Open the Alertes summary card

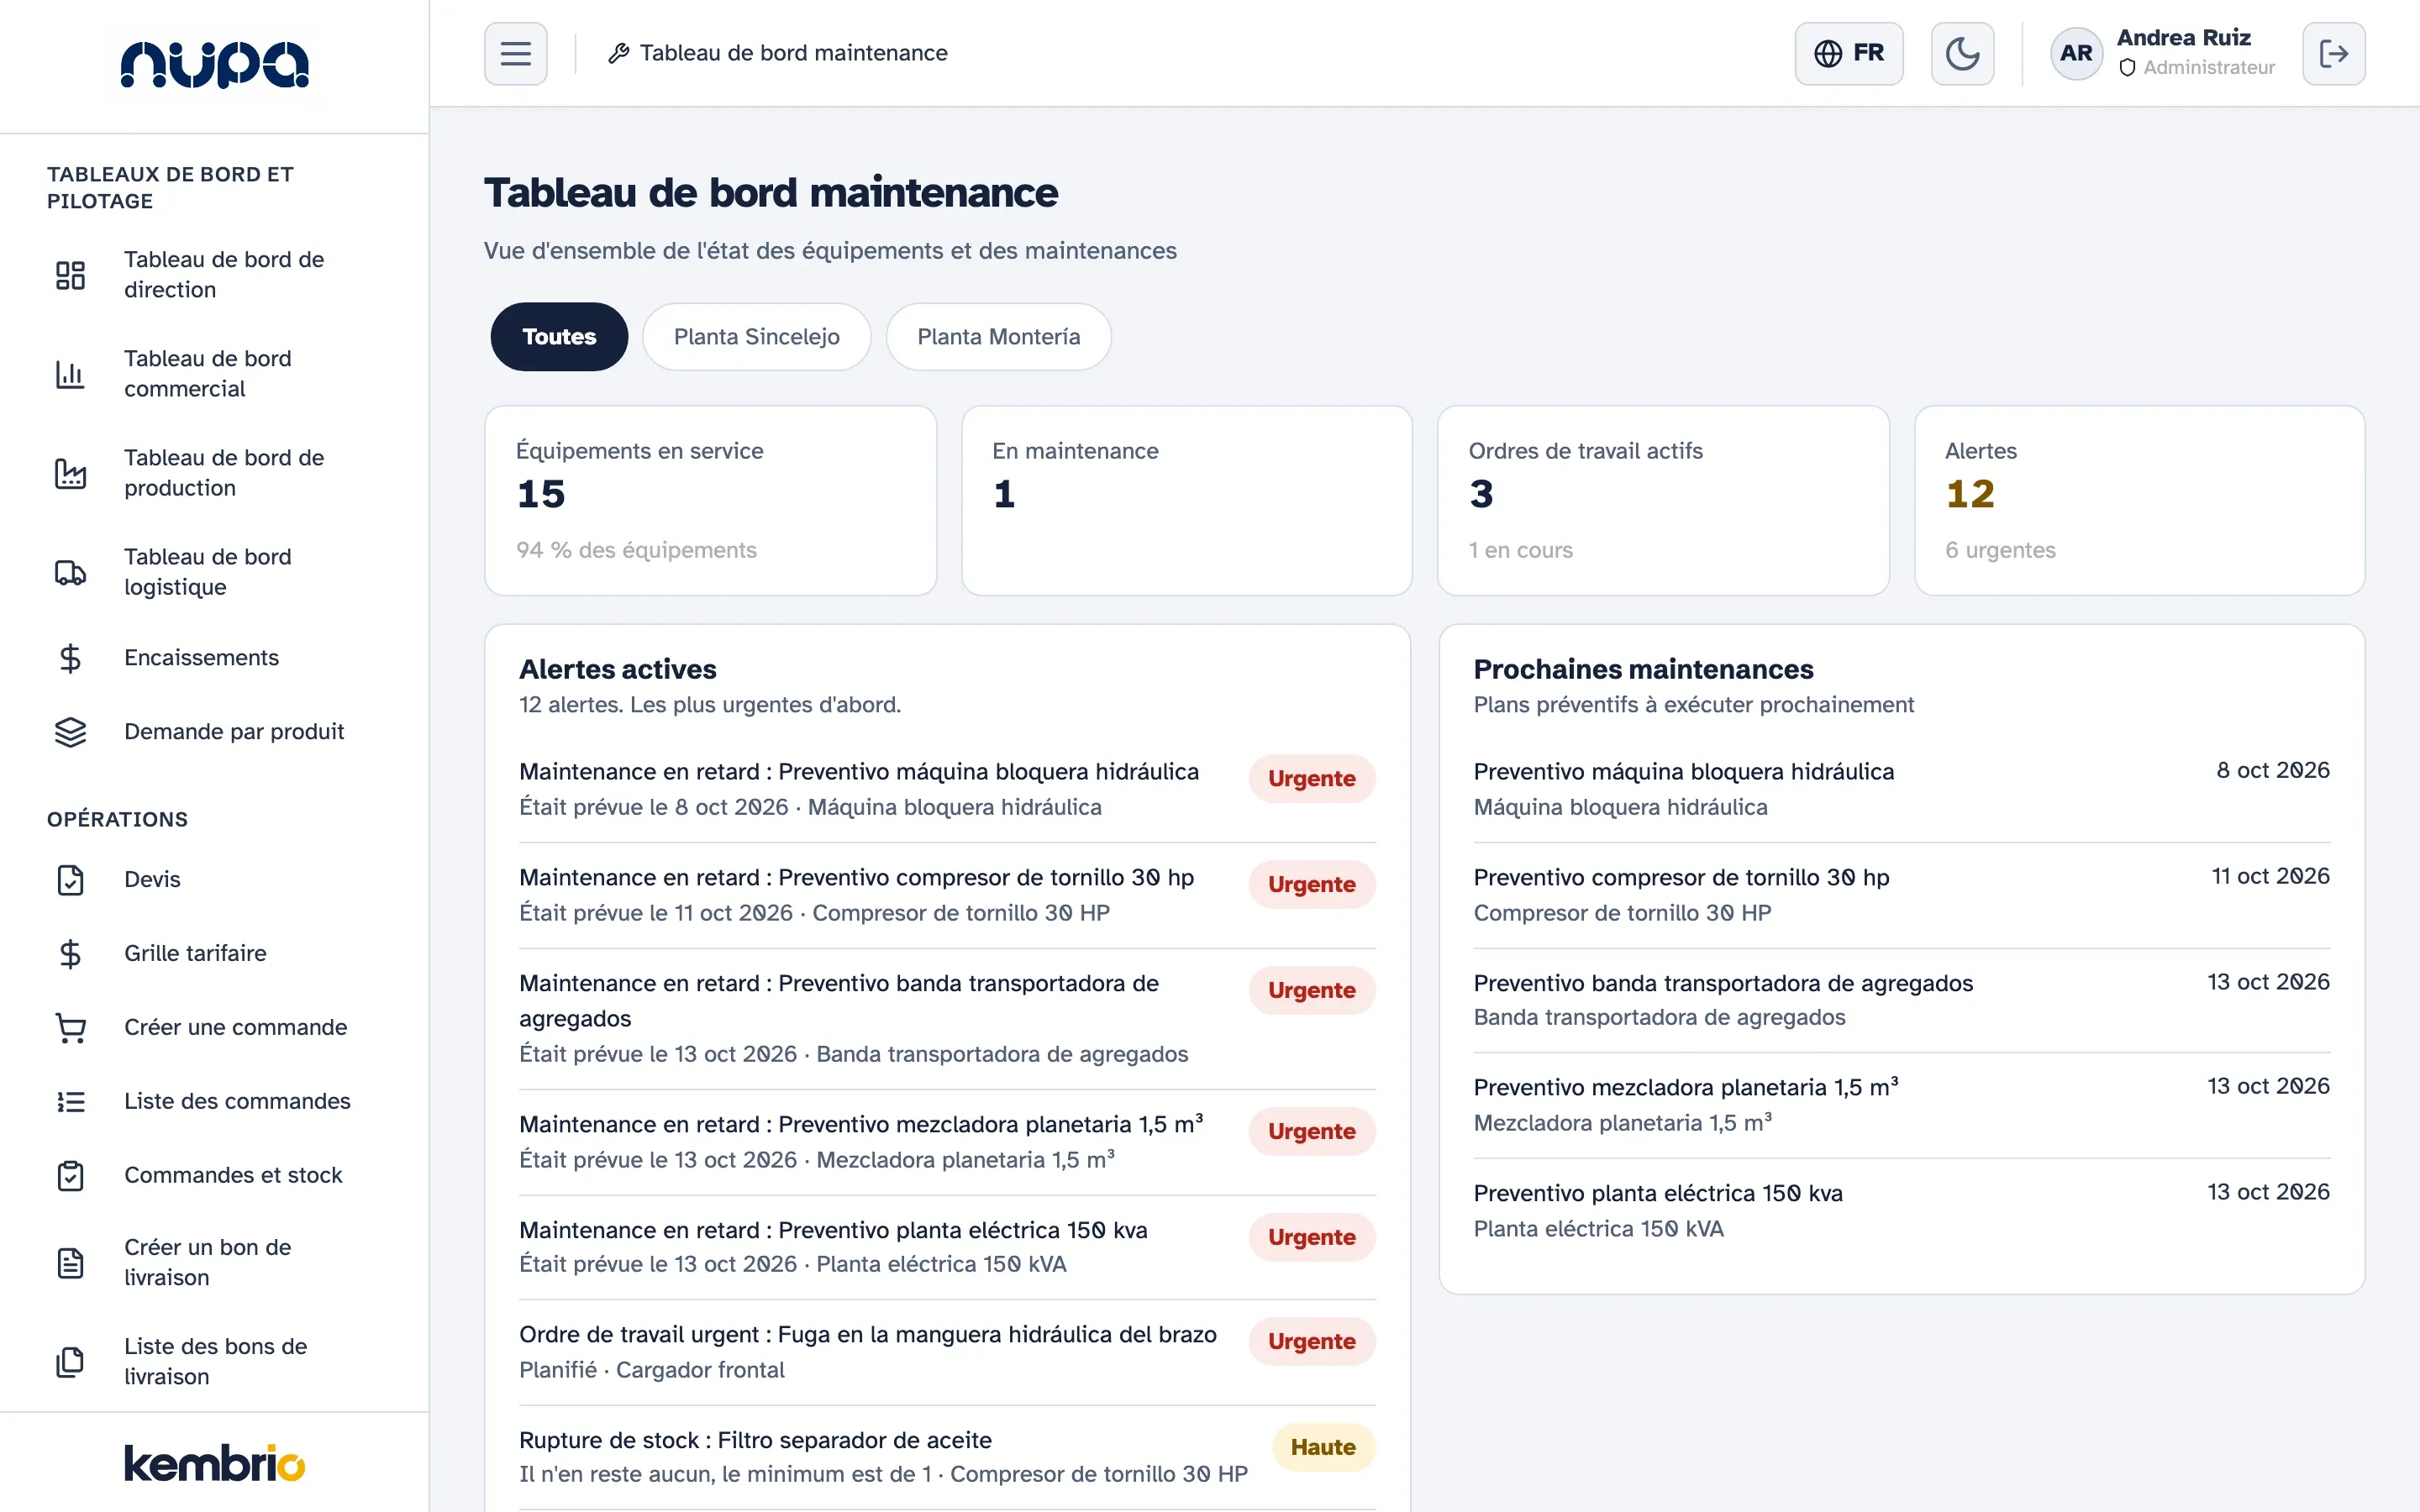tap(2139, 500)
